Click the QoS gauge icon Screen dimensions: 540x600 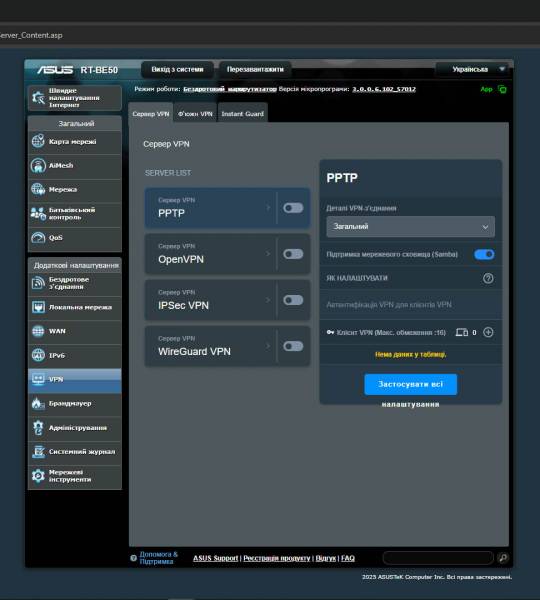click(x=38, y=238)
